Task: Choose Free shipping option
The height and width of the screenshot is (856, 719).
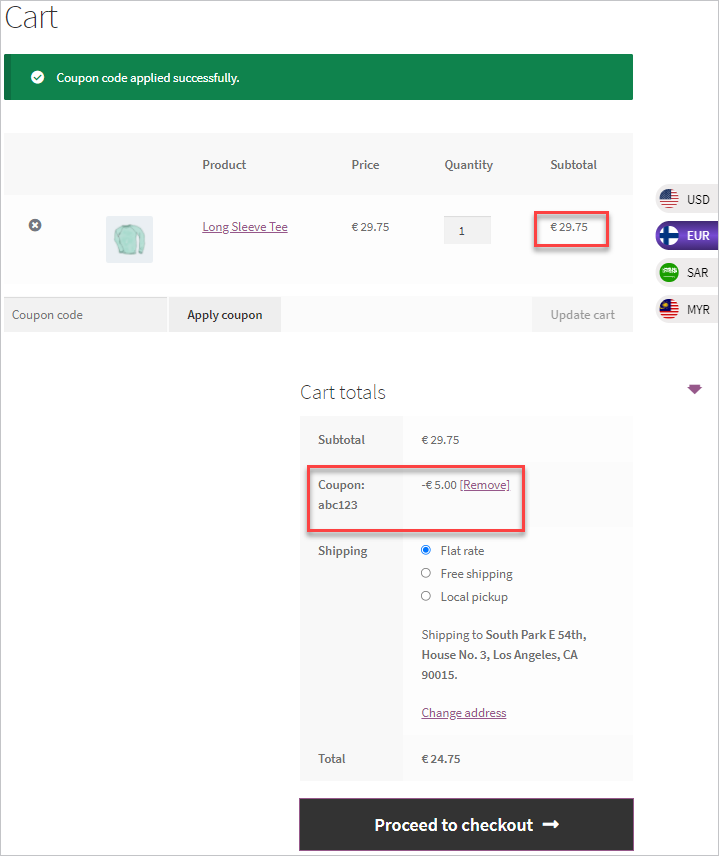Action: point(426,573)
